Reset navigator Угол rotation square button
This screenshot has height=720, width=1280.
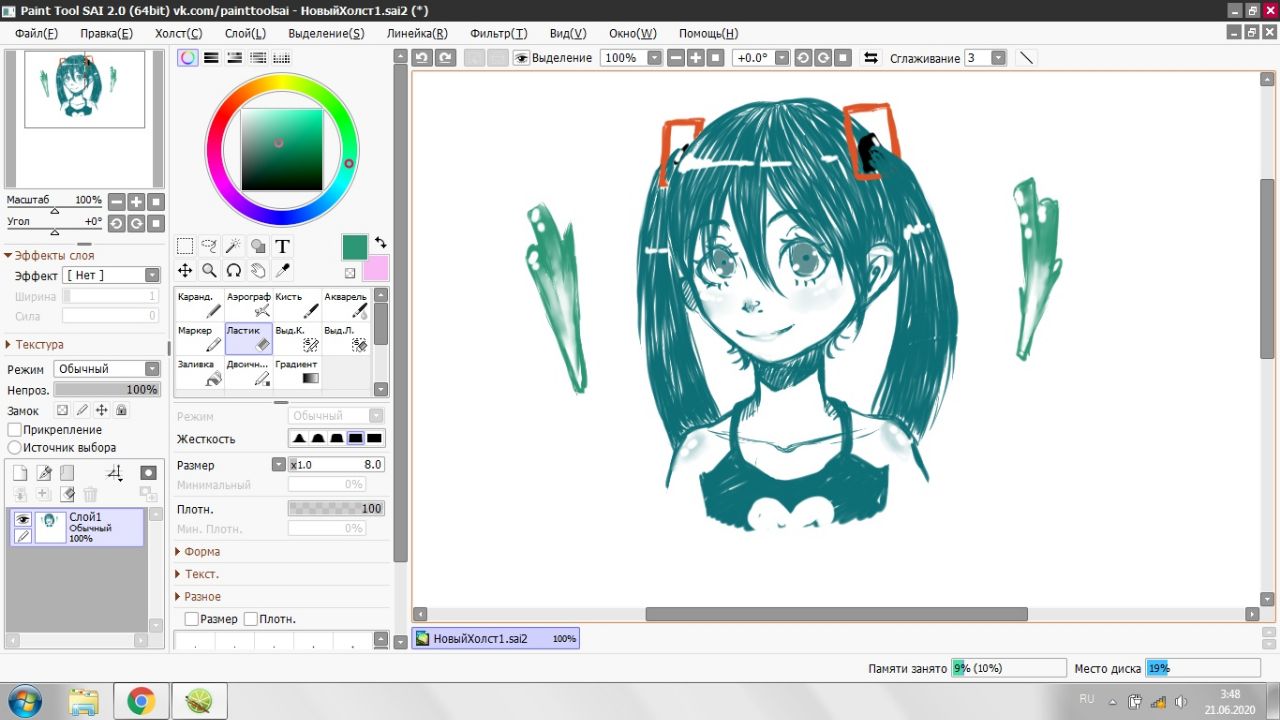(156, 223)
